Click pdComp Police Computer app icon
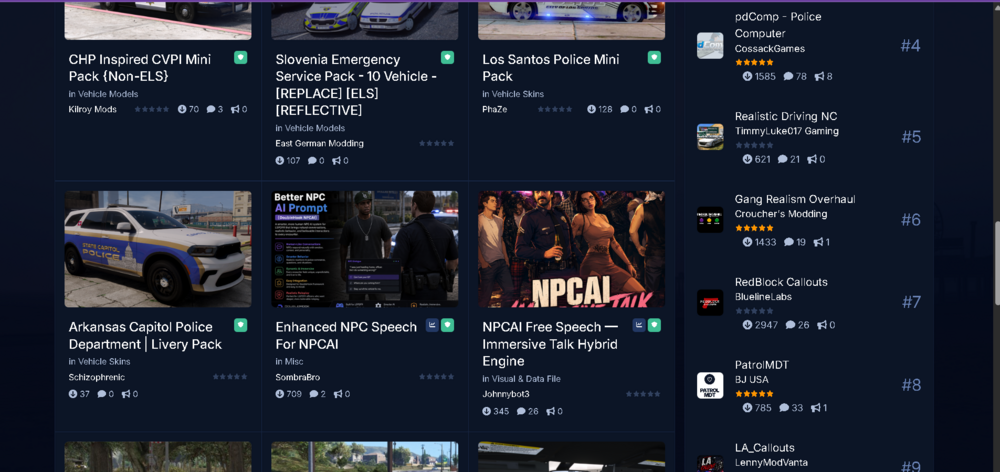The width and height of the screenshot is (1000, 472). 710,46
